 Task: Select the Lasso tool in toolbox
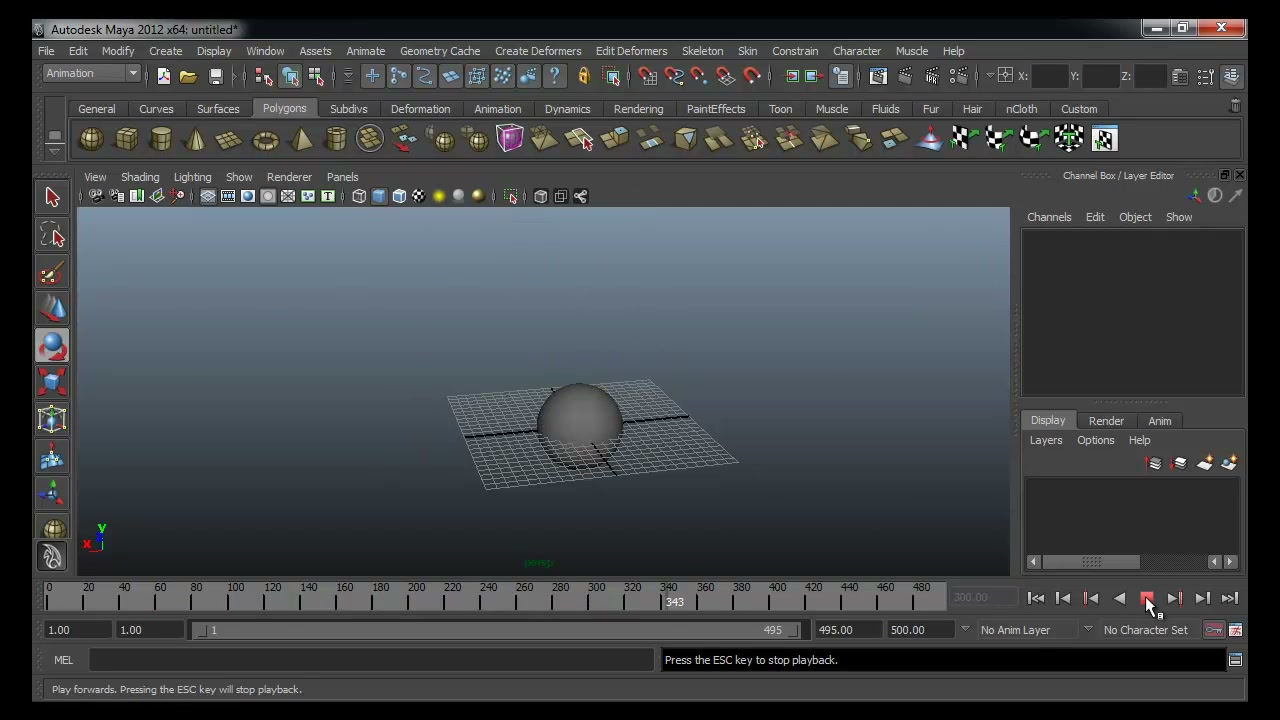[52, 235]
